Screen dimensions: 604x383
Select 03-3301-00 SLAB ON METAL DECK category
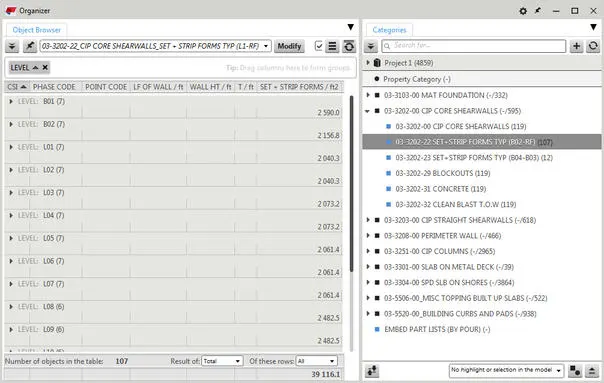click(x=449, y=267)
